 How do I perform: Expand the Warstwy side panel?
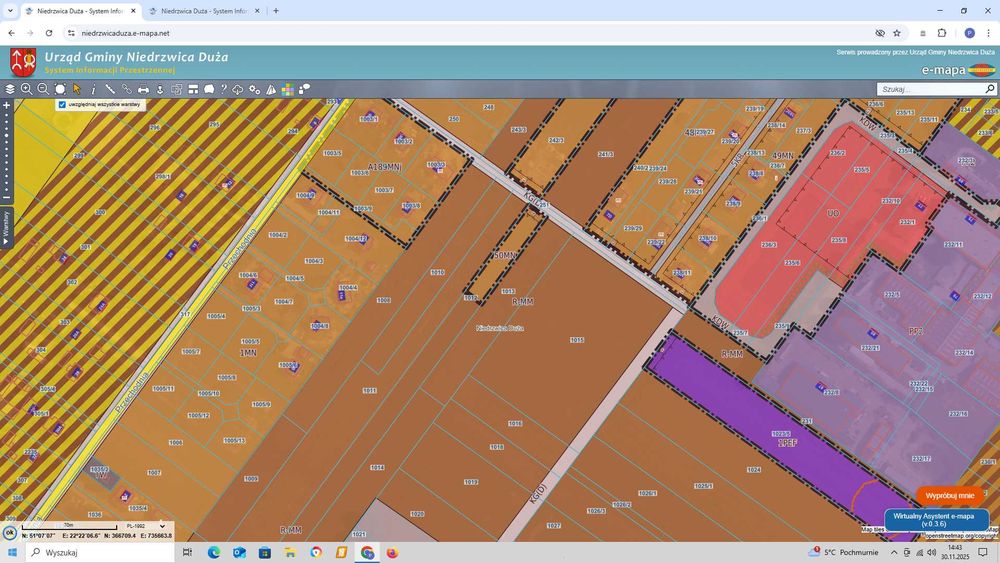[x=6, y=228]
